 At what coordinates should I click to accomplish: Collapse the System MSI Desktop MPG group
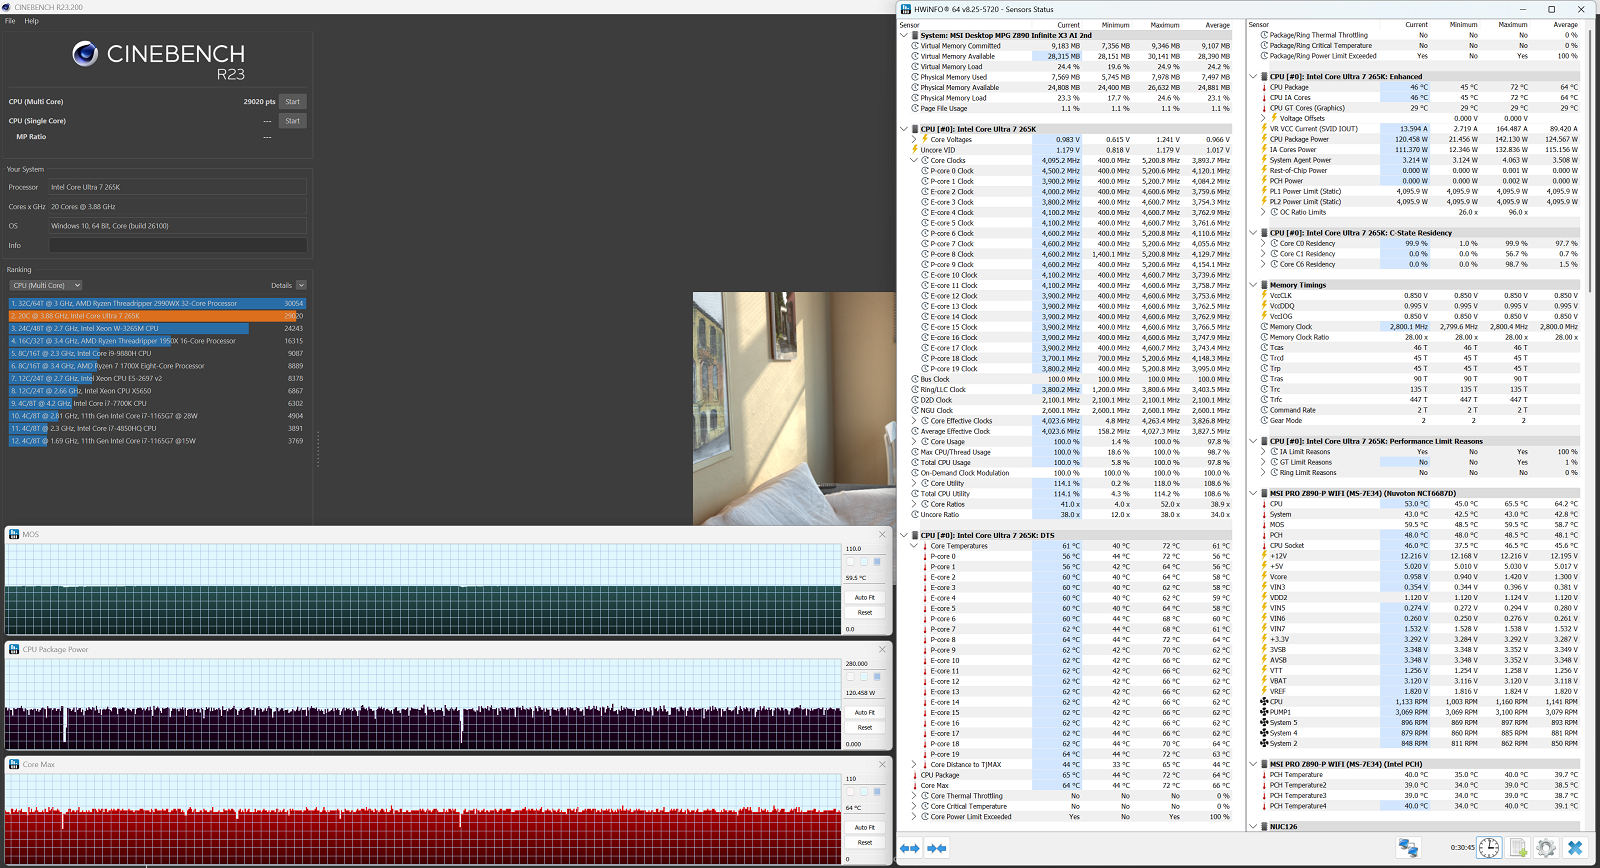pos(903,35)
